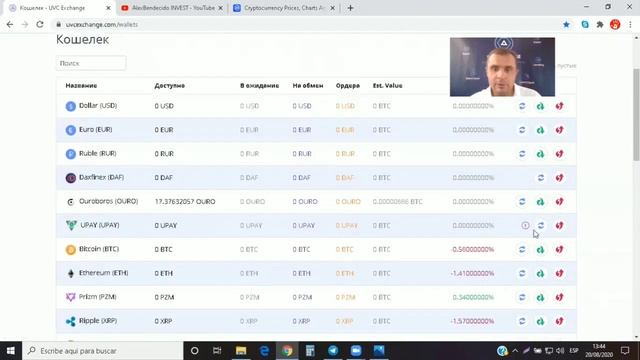The image size is (640, 360).
Task: Click the bookmark star icon
Action: point(566,24)
